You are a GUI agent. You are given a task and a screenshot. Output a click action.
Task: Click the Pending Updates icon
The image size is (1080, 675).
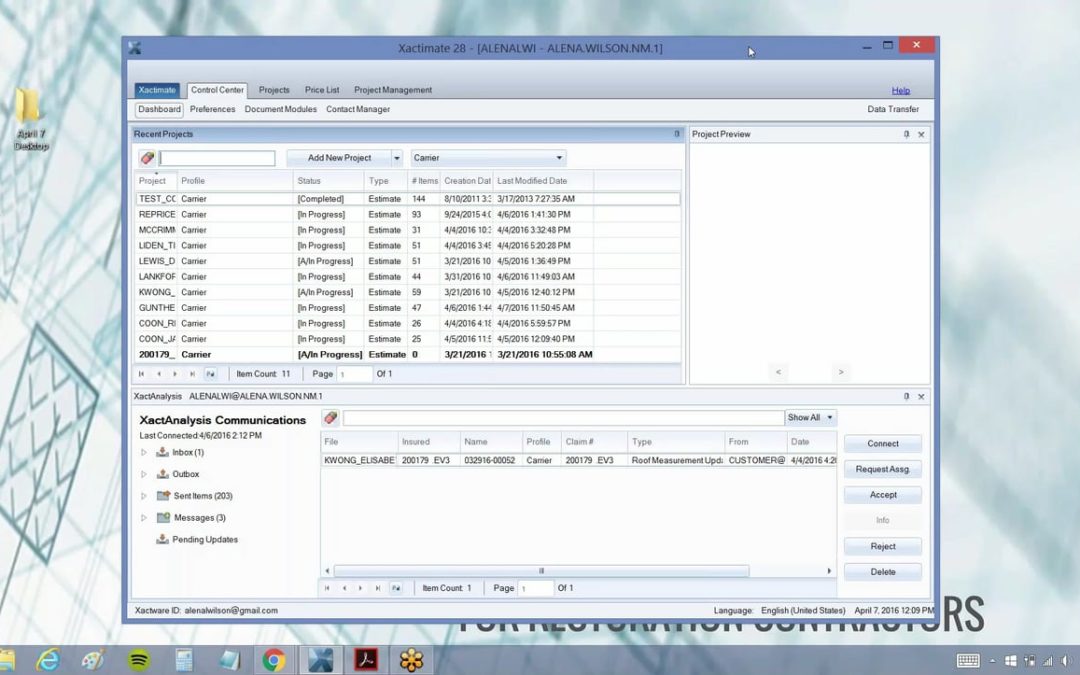click(x=163, y=539)
